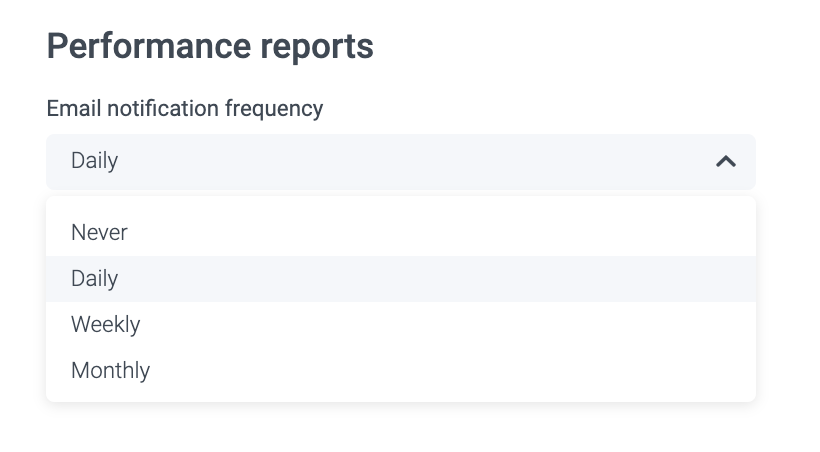This screenshot has width=820, height=452.
Task: Select the Never option
Action: (x=100, y=232)
